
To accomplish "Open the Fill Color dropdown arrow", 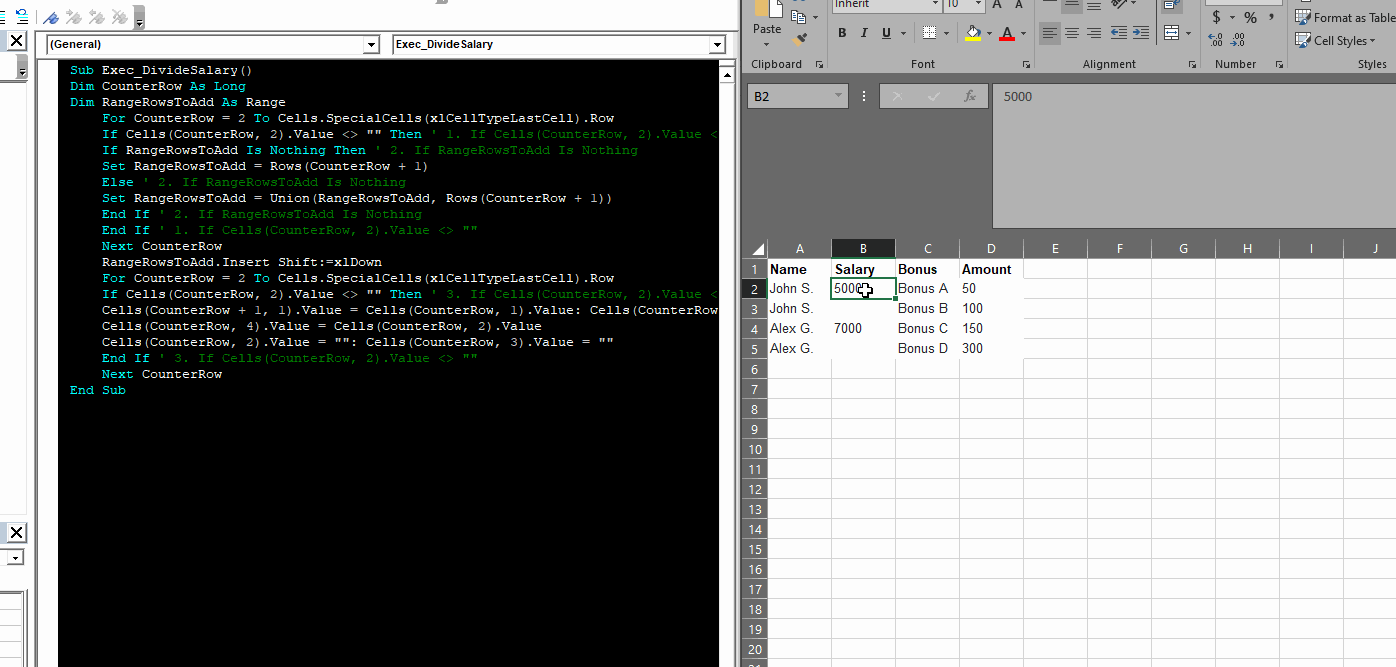I will pos(989,34).
